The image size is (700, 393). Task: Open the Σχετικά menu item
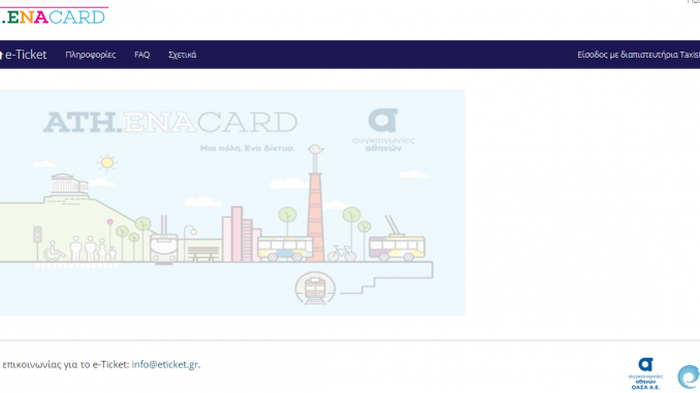coord(182,54)
